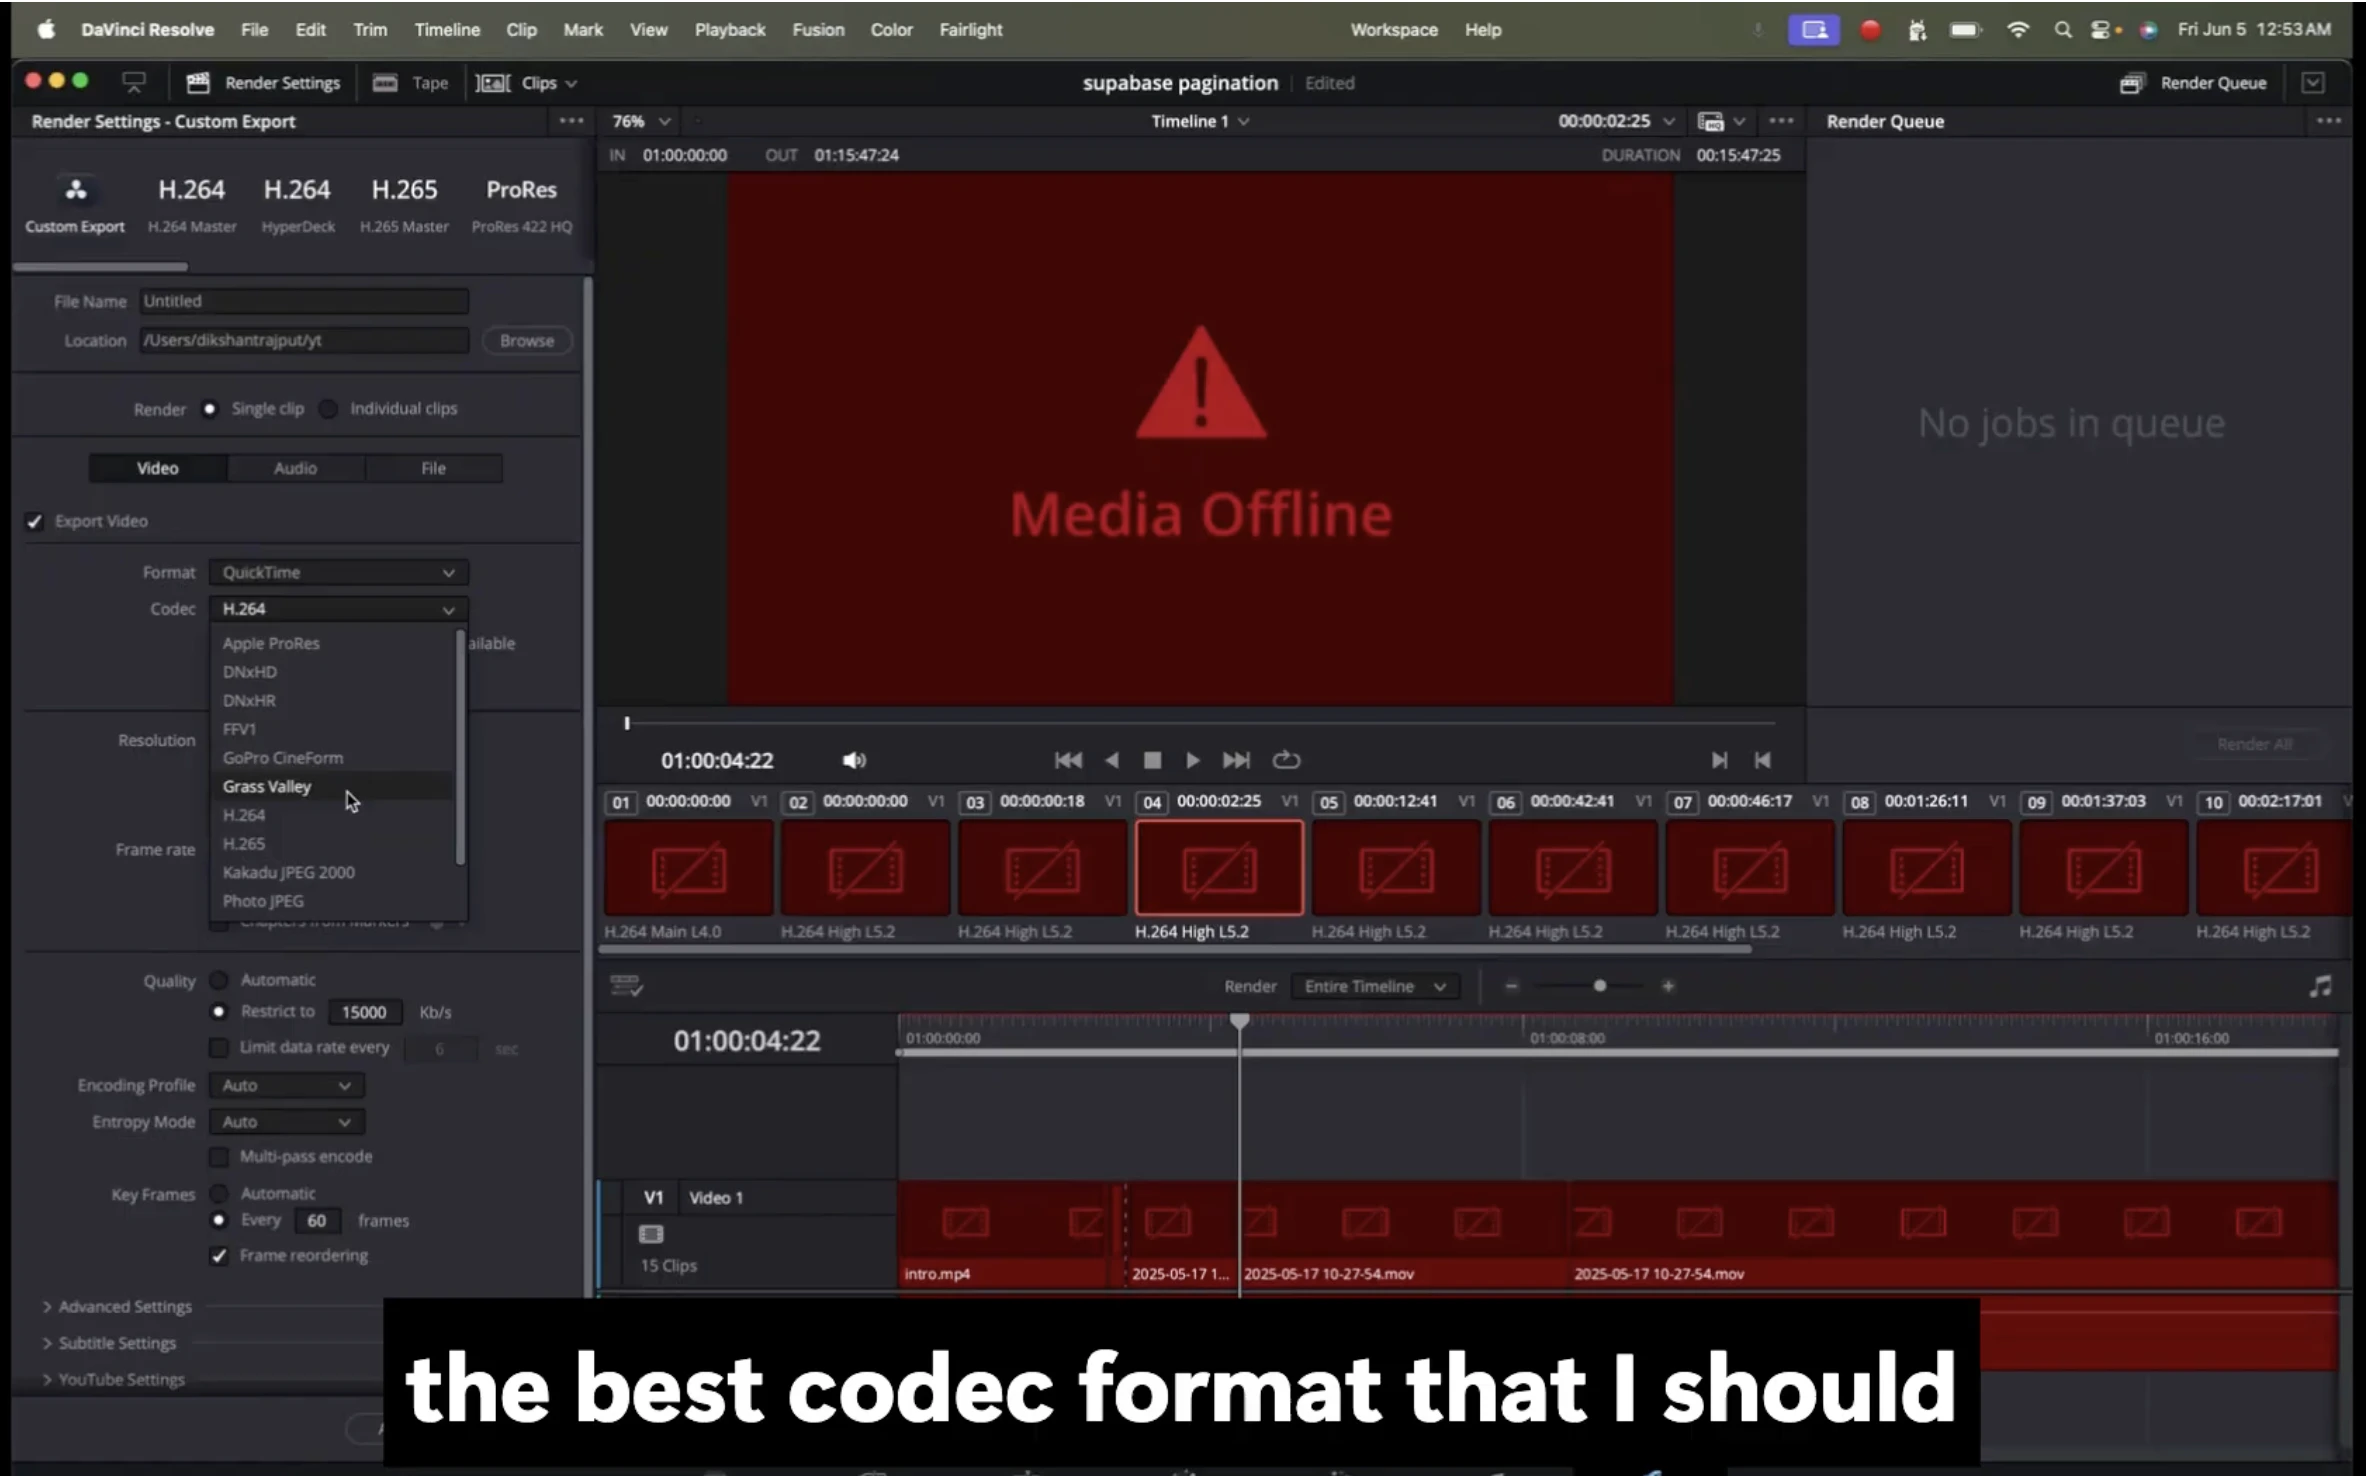Open the Playback menu

[x=729, y=30]
